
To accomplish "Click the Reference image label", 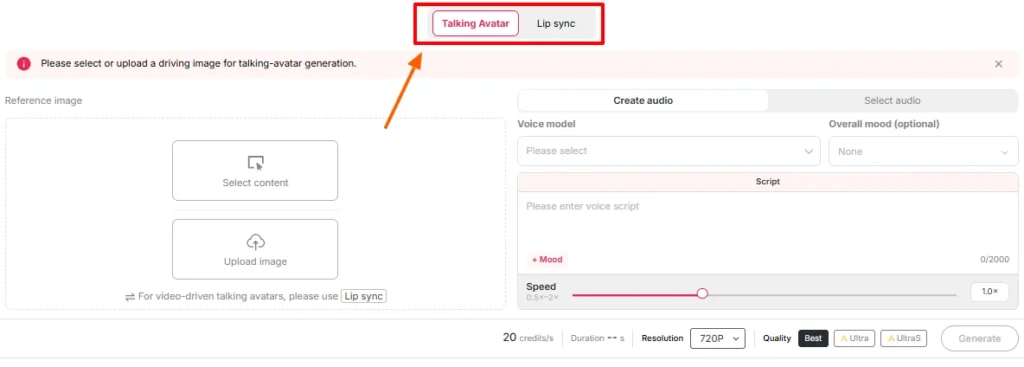I will 43,101.
